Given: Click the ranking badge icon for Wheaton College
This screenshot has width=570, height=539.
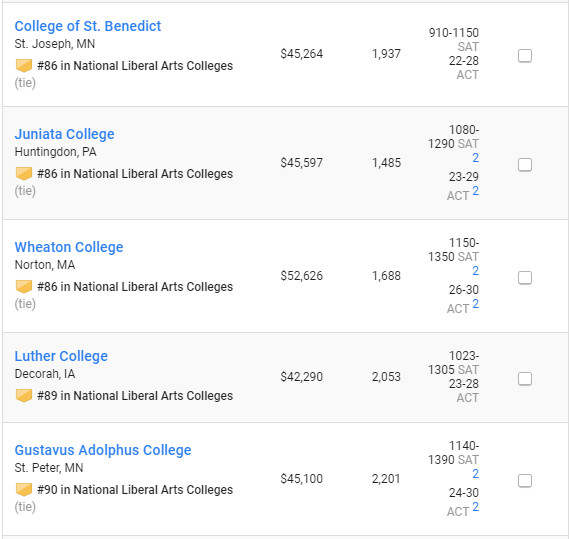Looking at the screenshot, I should (24, 287).
